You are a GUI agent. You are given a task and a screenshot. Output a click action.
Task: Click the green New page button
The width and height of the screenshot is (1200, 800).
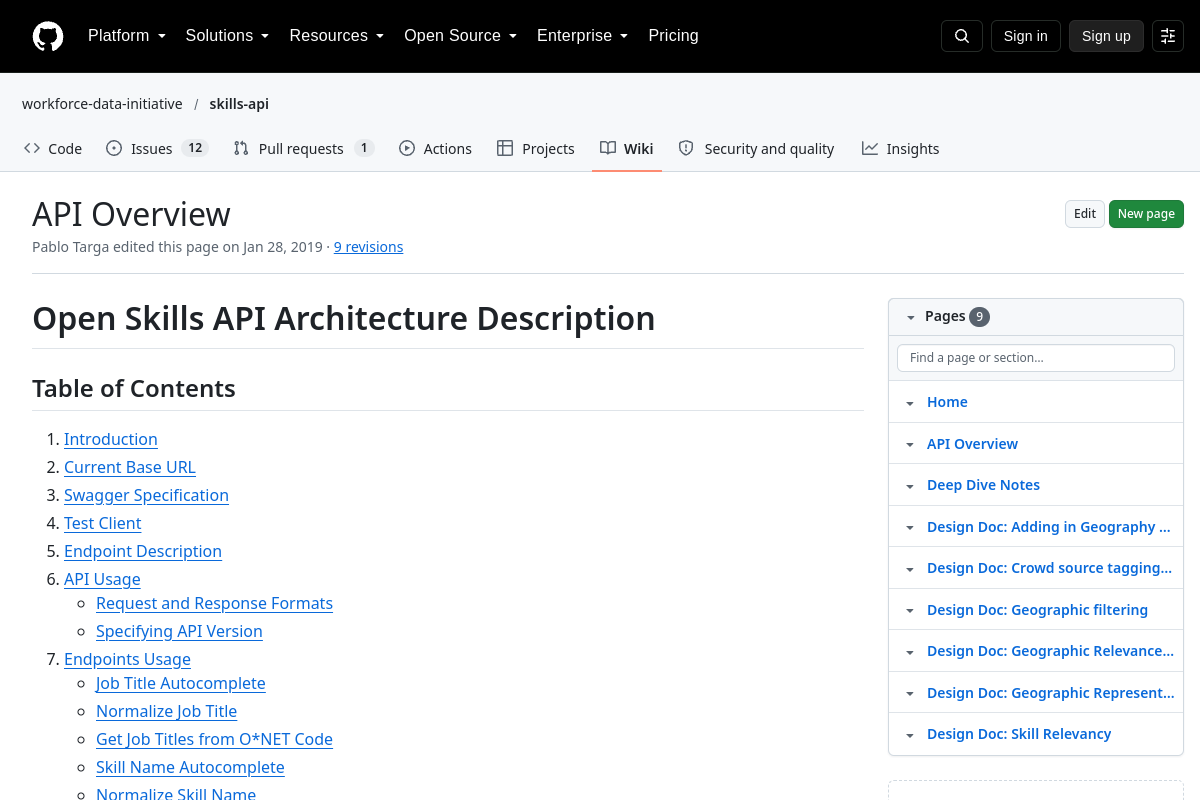1146,214
